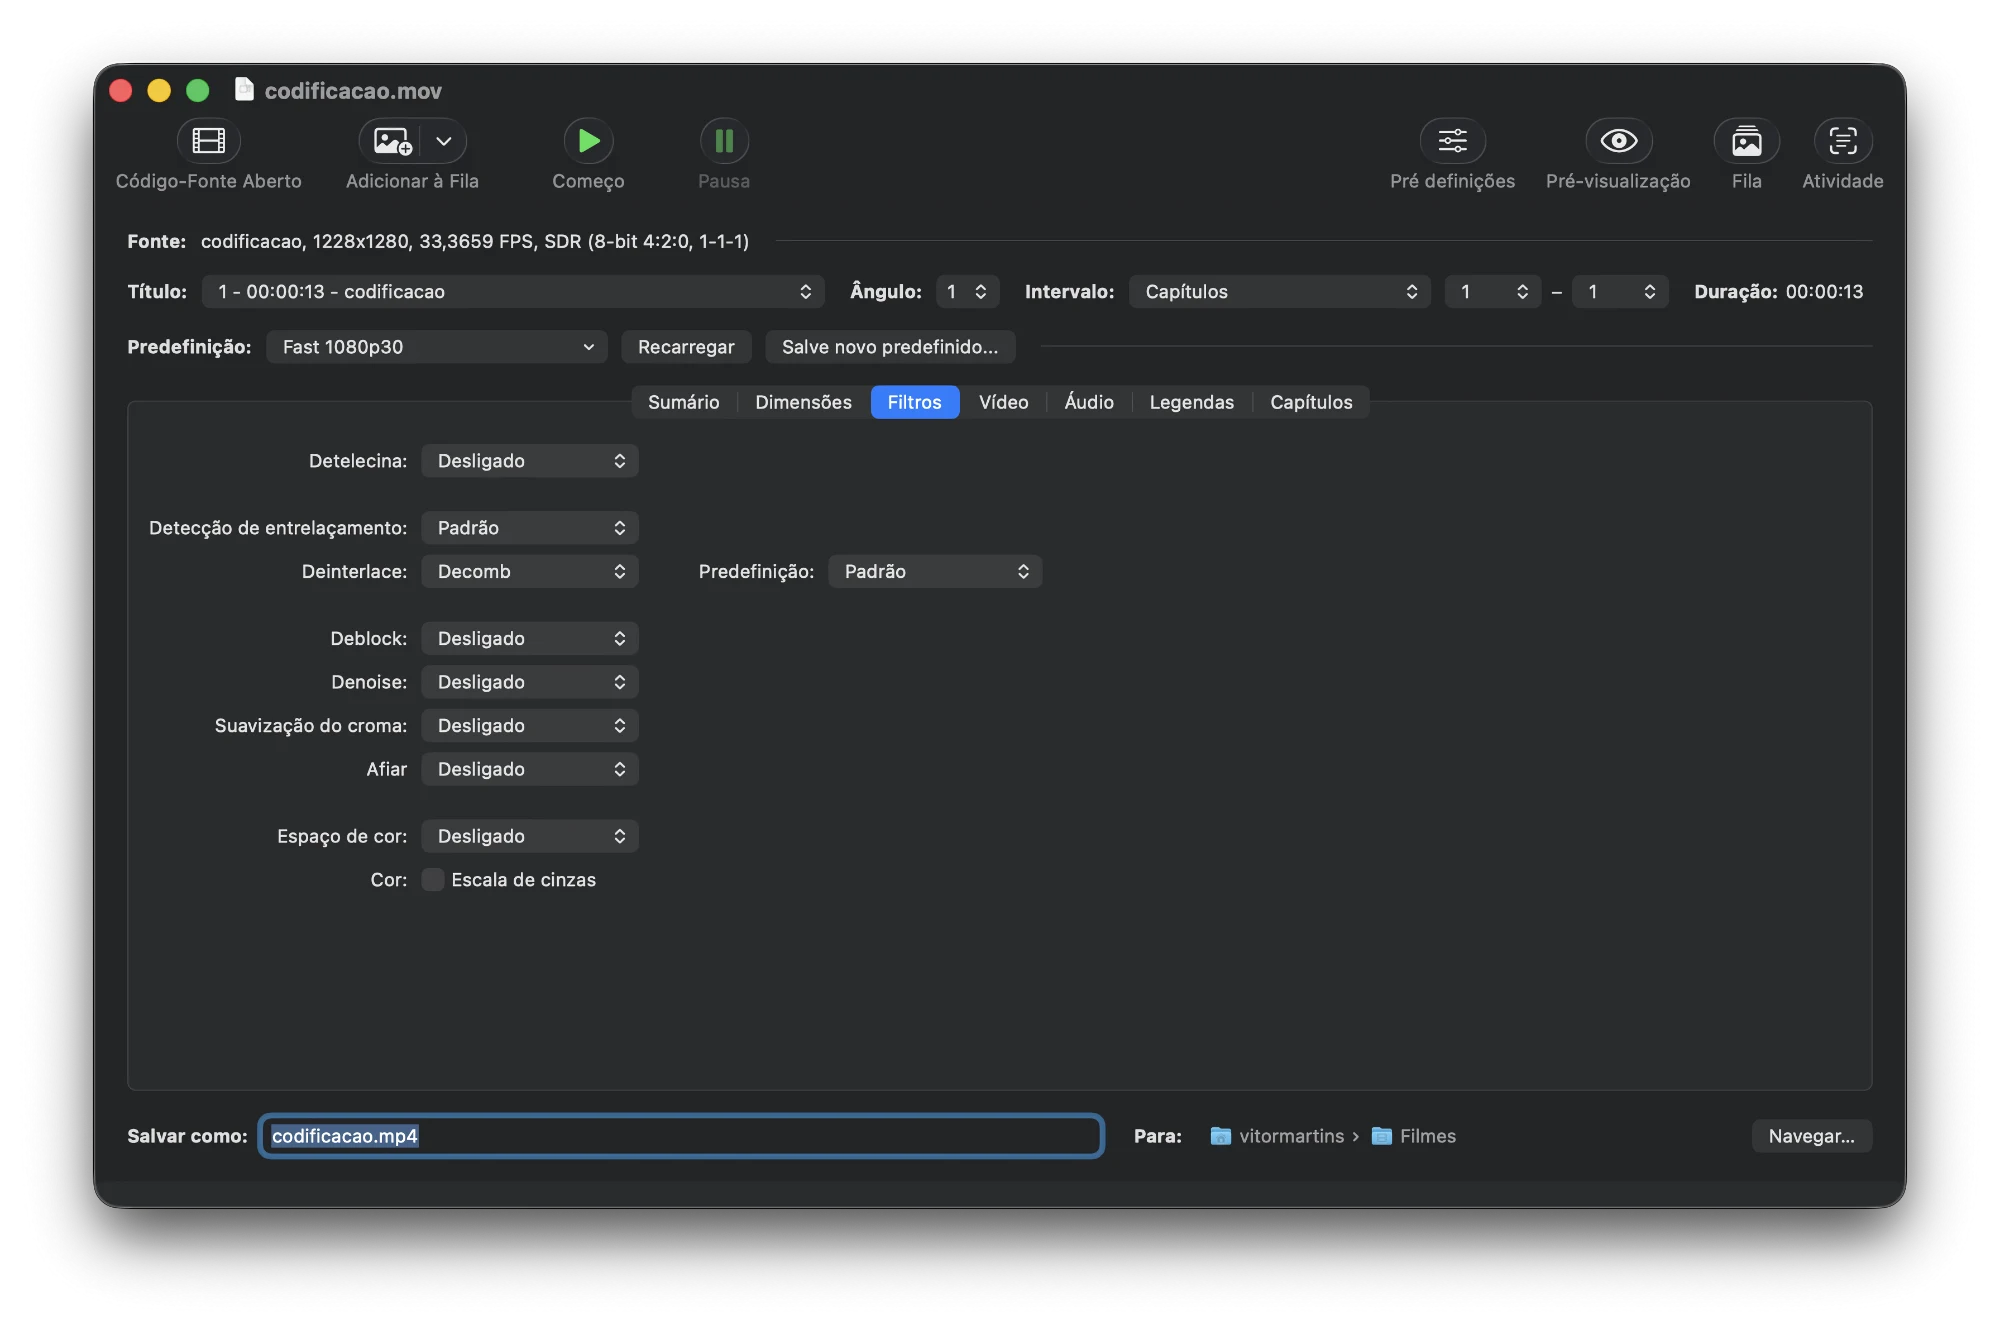Screen dimensions: 2000x1332
Task: Enable the Escala de cinzas checkbox
Action: click(433, 880)
